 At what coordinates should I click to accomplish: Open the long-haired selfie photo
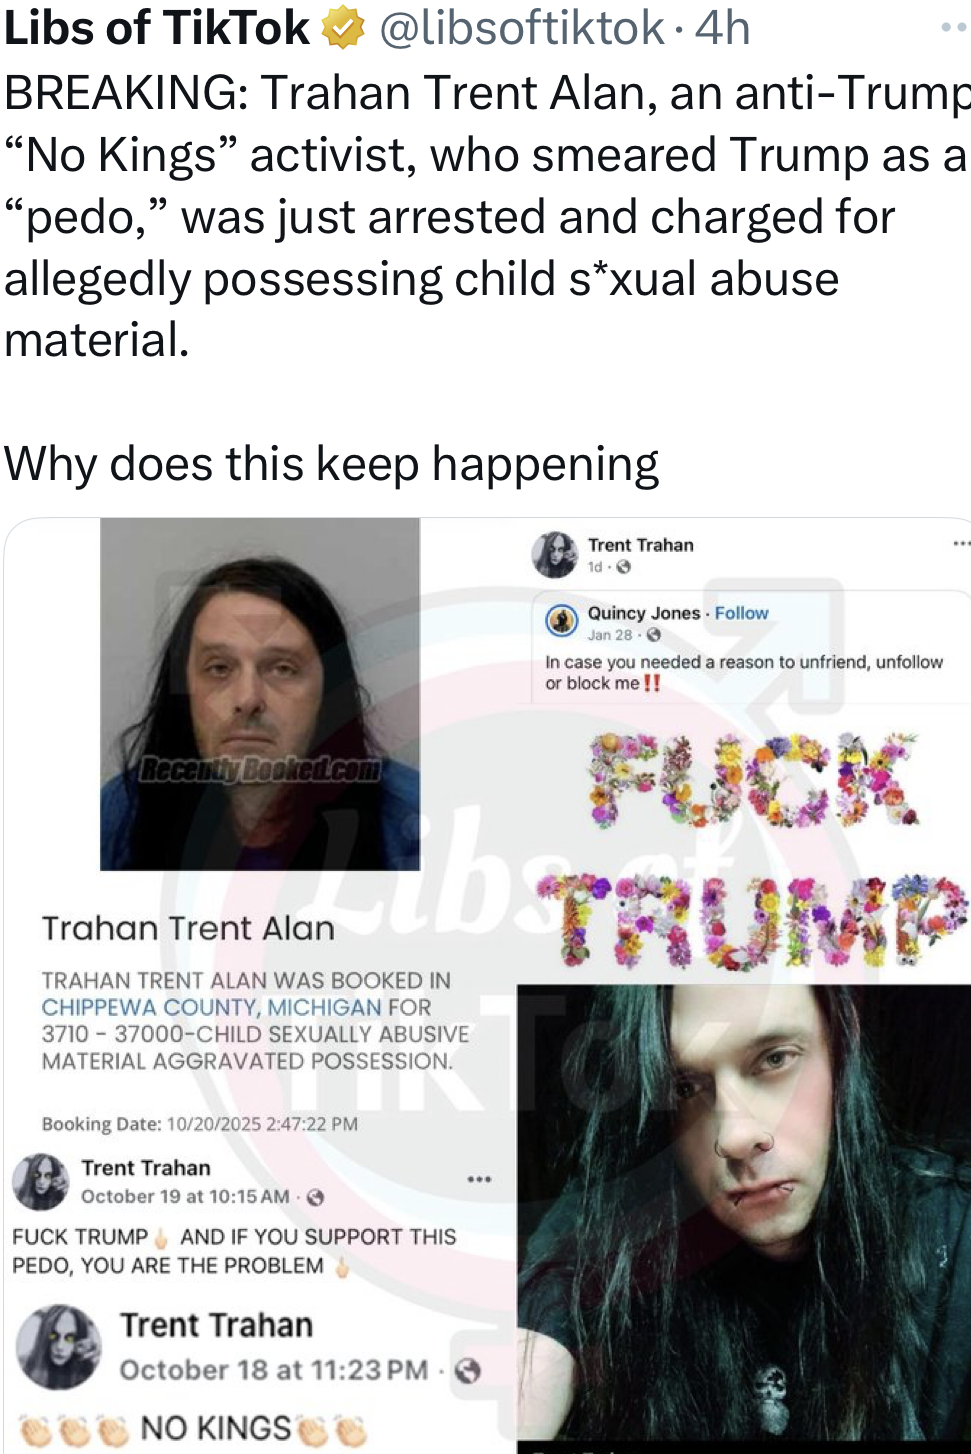[744, 1218]
